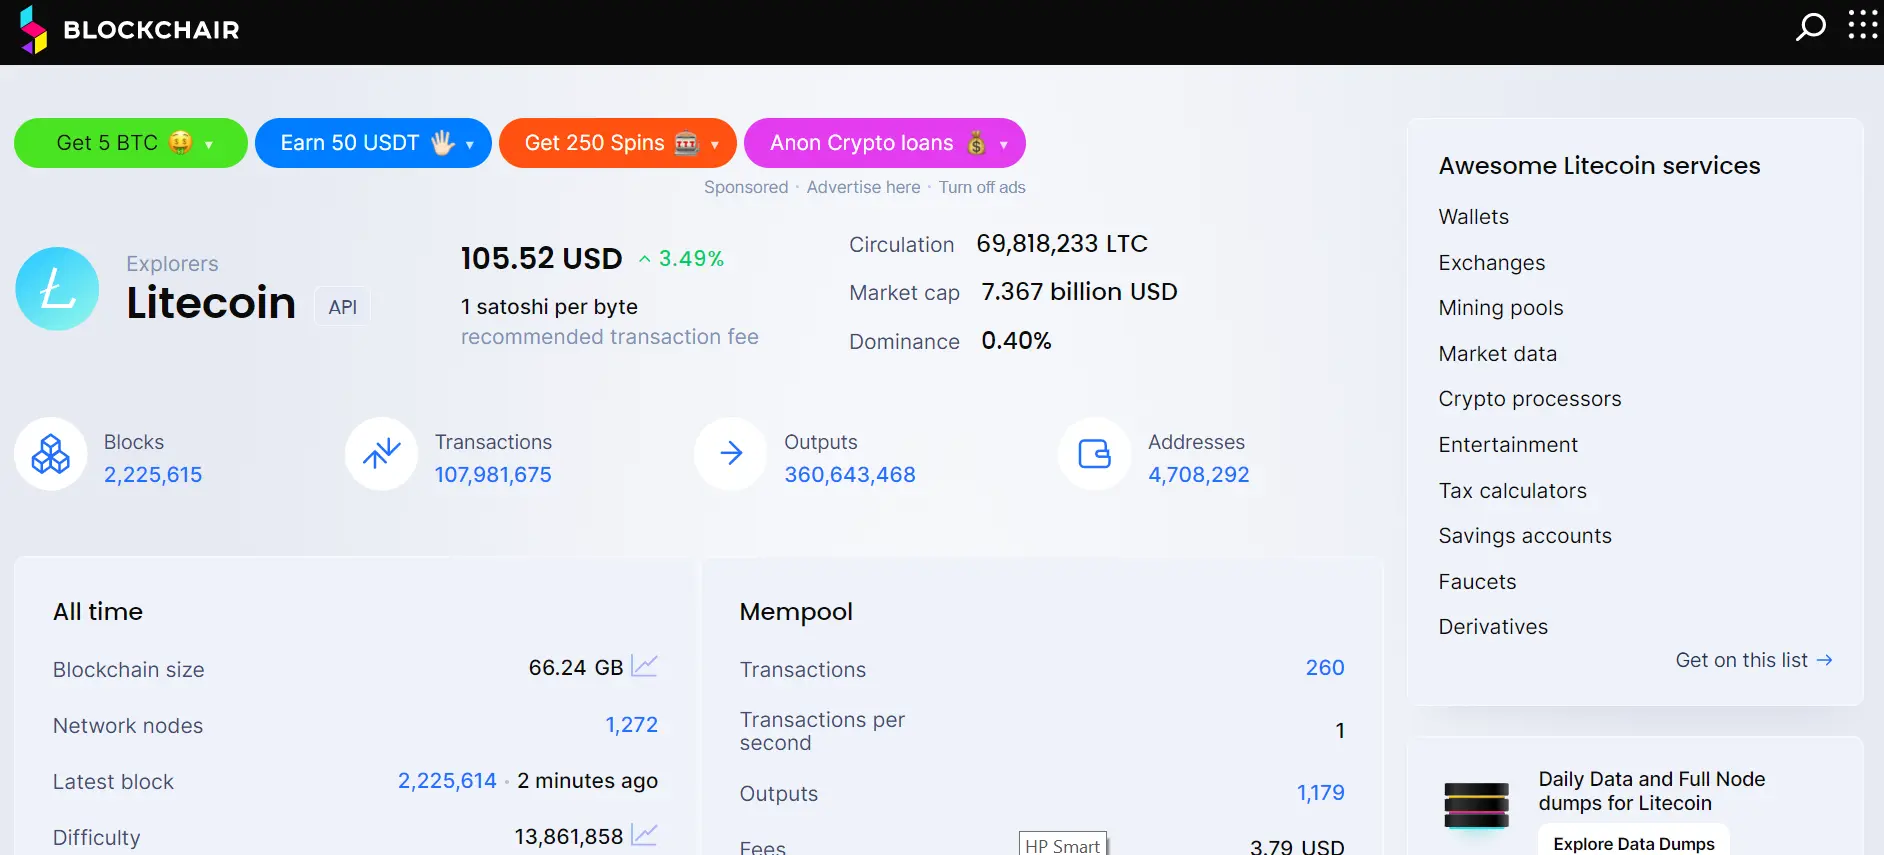Viewport: 1884px width, 855px height.
Task: Open the Mempool Outputs value 1,179
Action: pos(1321,793)
